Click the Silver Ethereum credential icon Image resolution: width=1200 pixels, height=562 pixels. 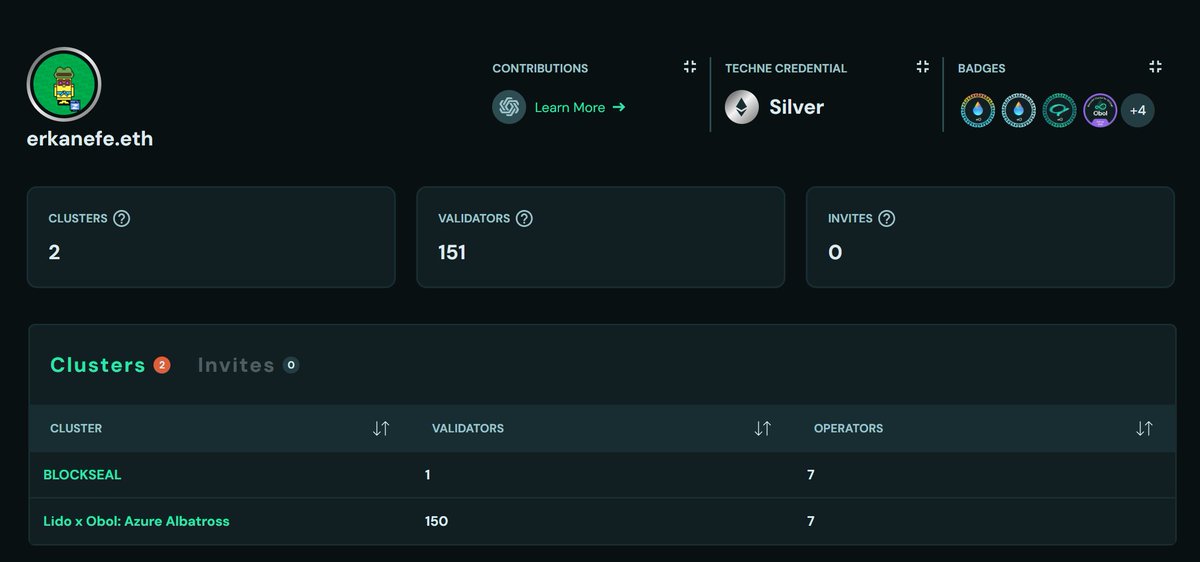coord(742,107)
